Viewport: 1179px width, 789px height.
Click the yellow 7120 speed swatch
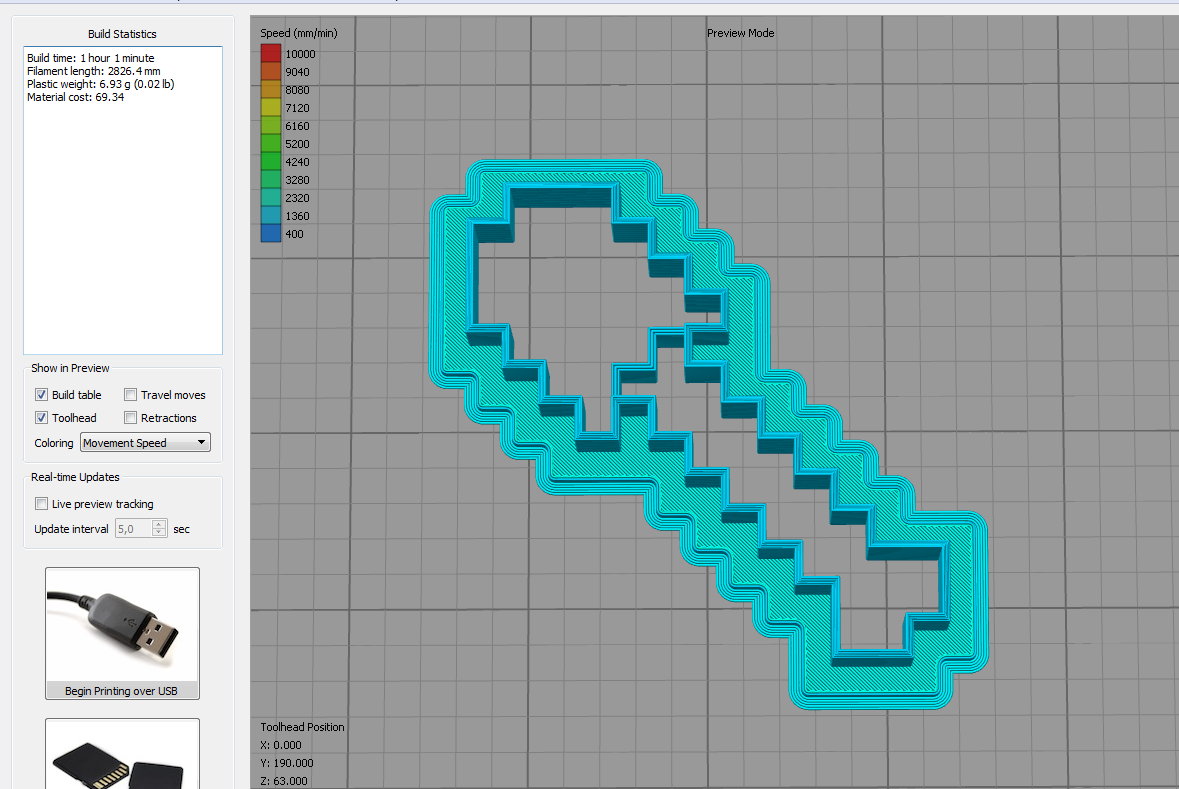click(271, 108)
